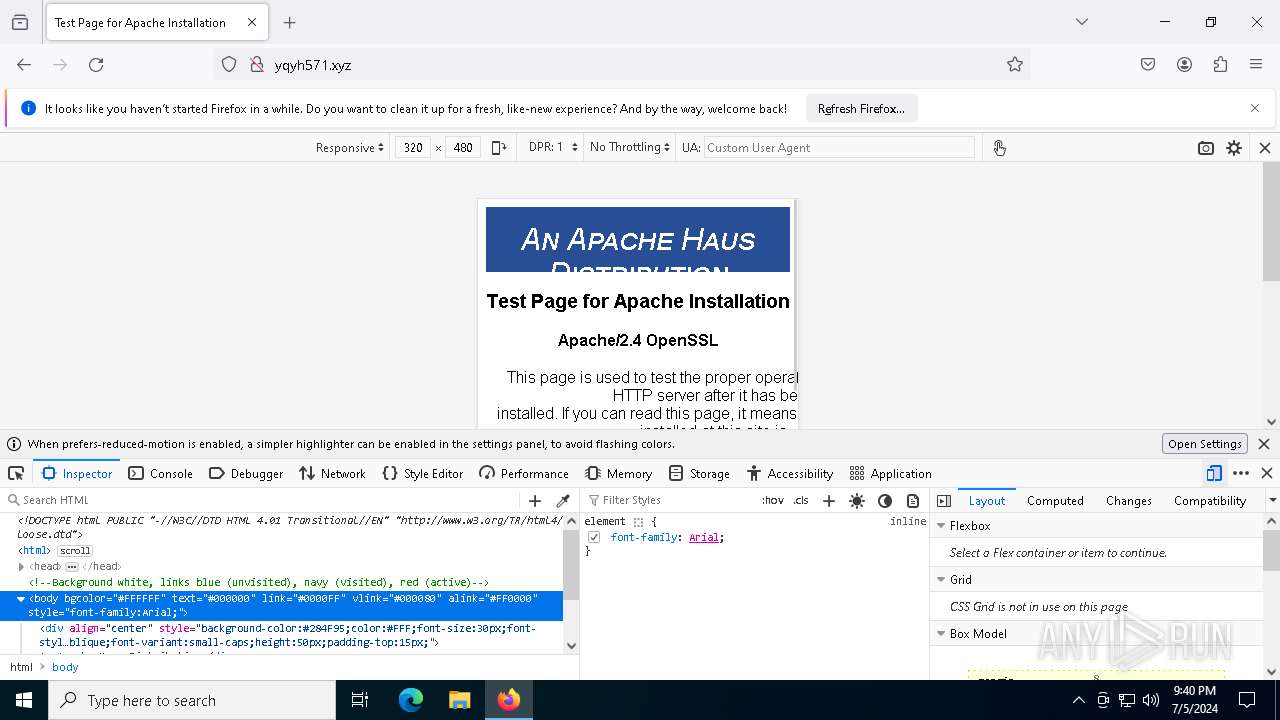This screenshot has width=1280, height=720.
Task: Open responsive design settings gear
Action: (x=1234, y=147)
